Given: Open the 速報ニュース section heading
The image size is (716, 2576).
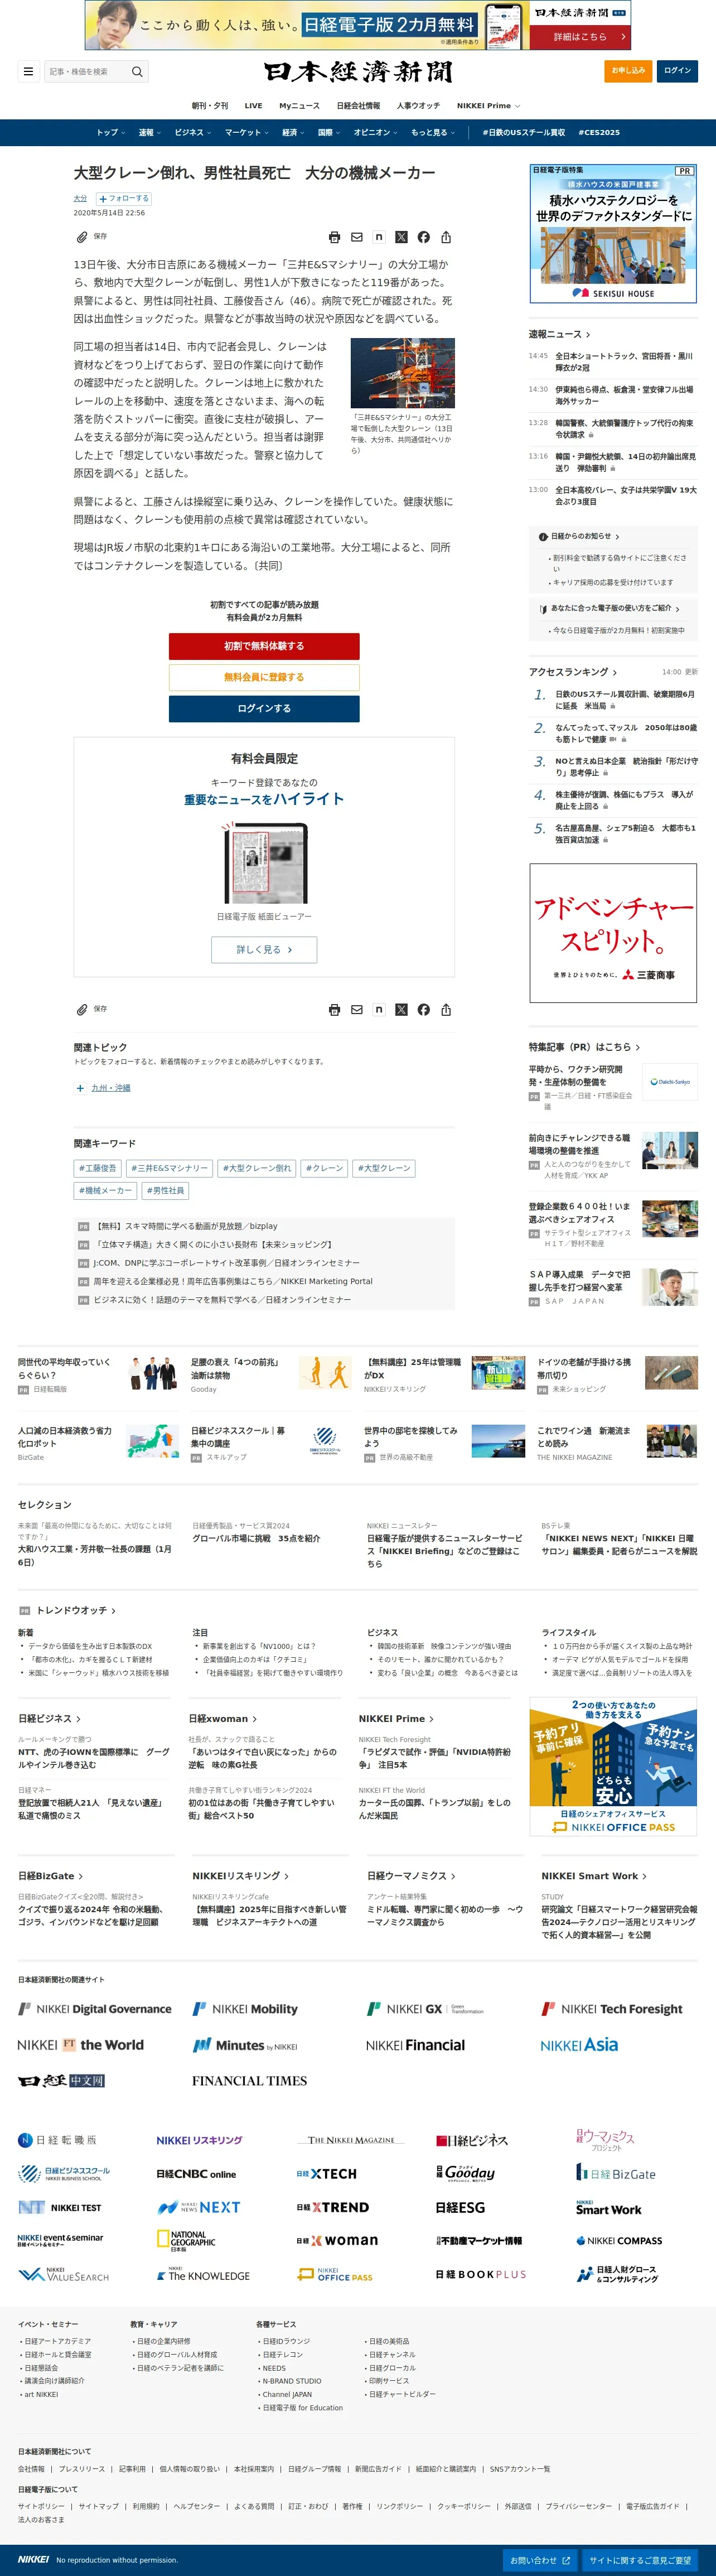Looking at the screenshot, I should [x=559, y=335].
